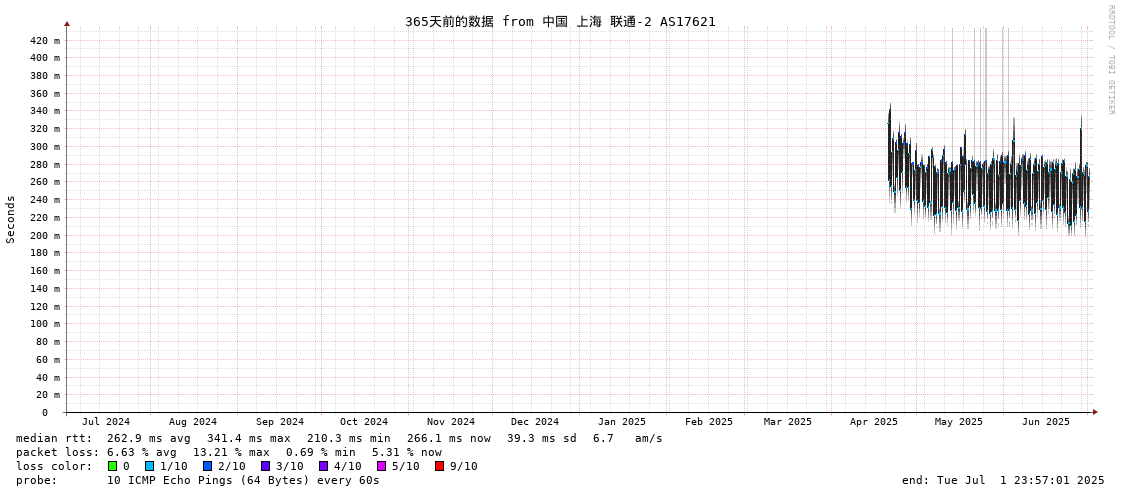The height and width of the screenshot is (494, 1121).
Task: Click the 'Sep 2024' x-axis label
Action: pos(280,422)
